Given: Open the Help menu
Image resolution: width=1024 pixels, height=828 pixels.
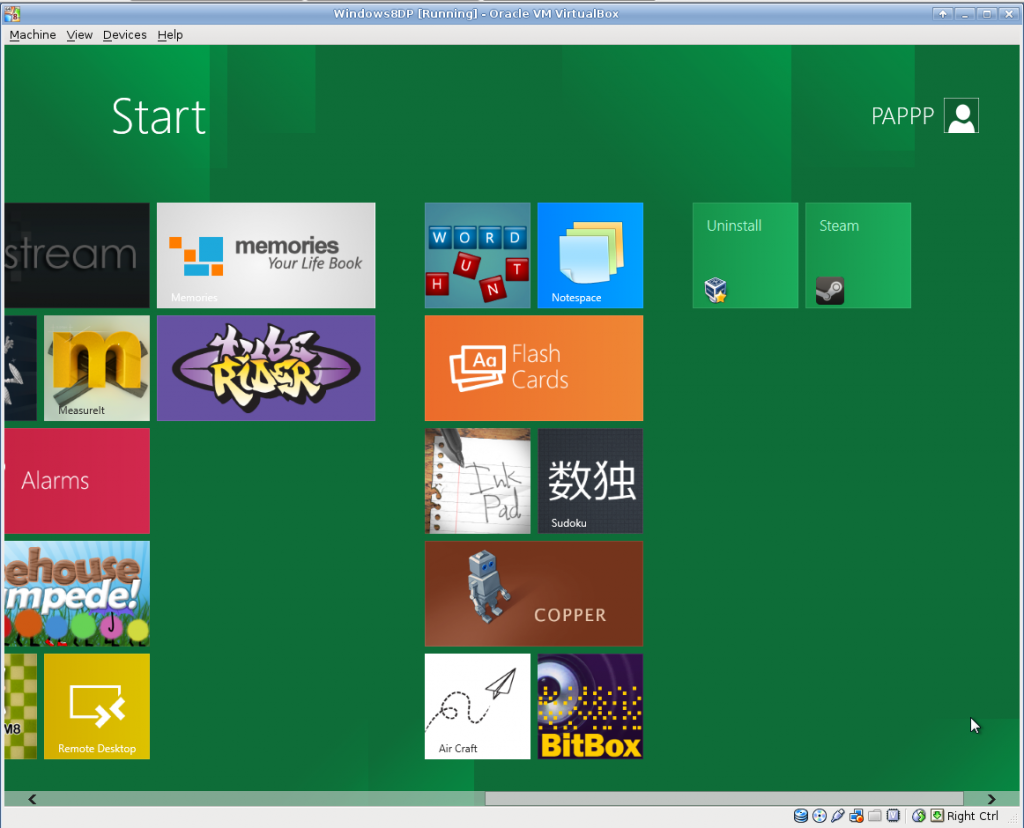Looking at the screenshot, I should (170, 35).
